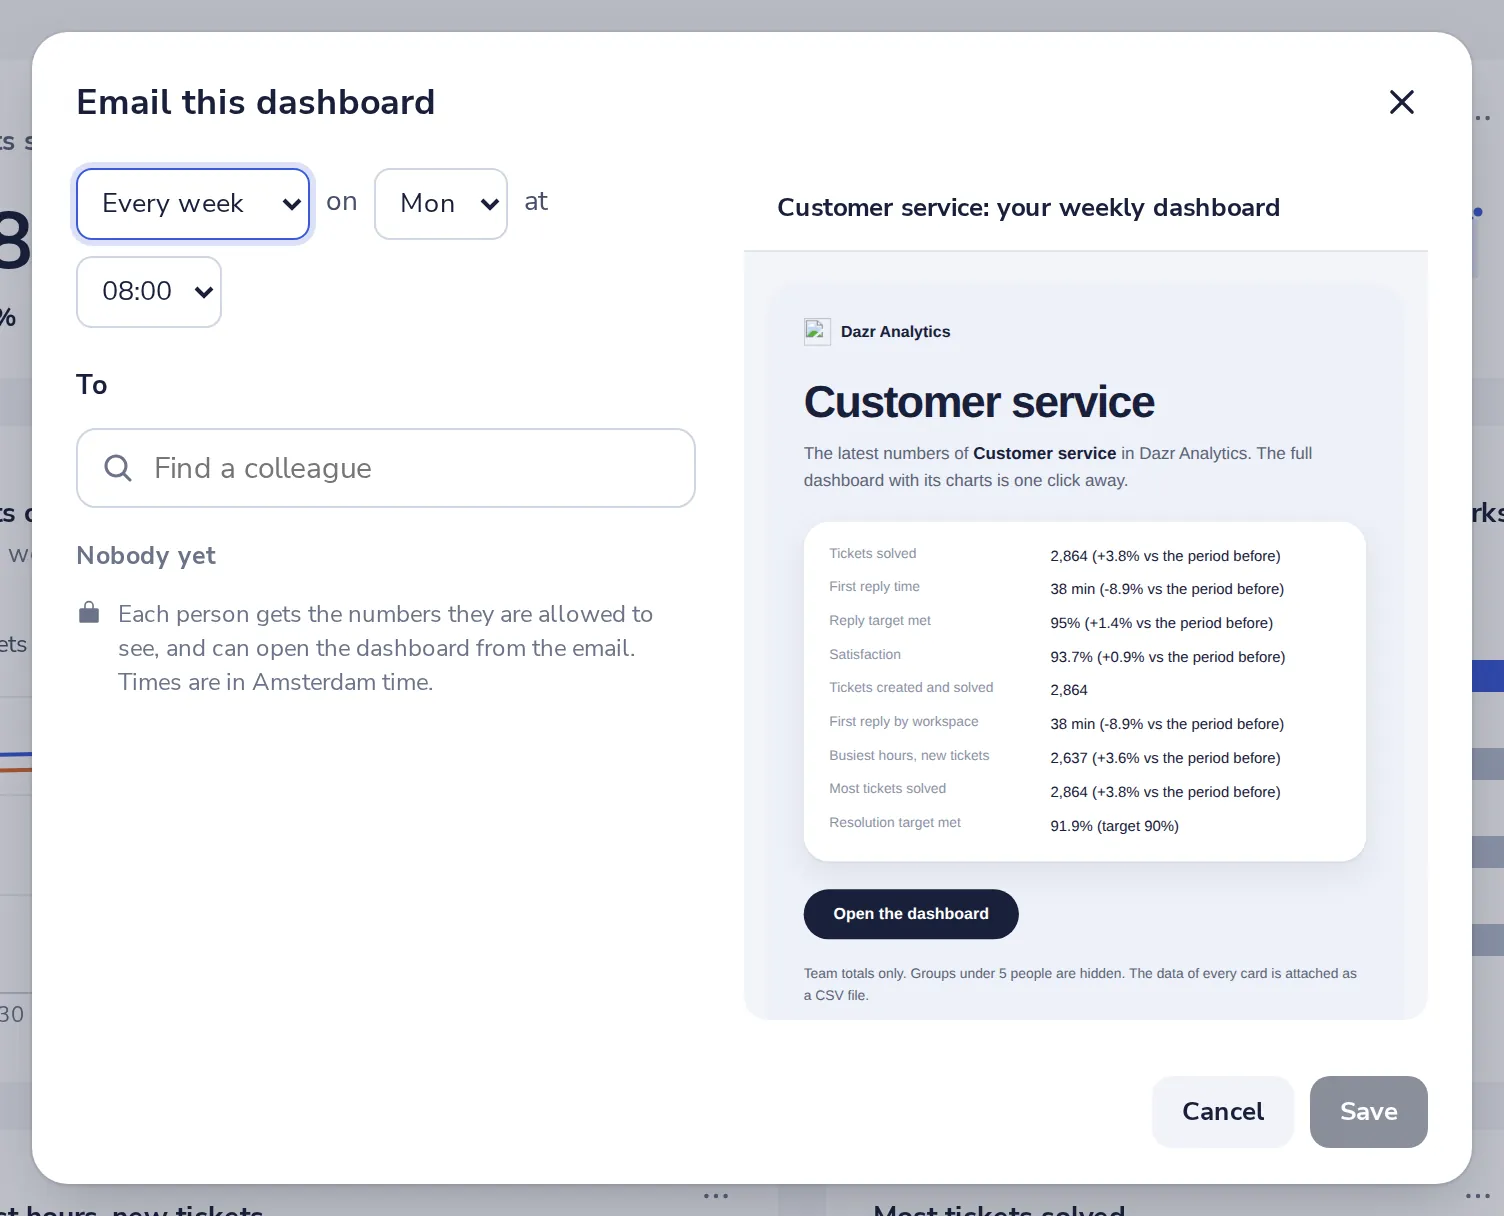Cancel the email schedule
Image resolution: width=1504 pixels, height=1216 pixels.
tap(1223, 1112)
